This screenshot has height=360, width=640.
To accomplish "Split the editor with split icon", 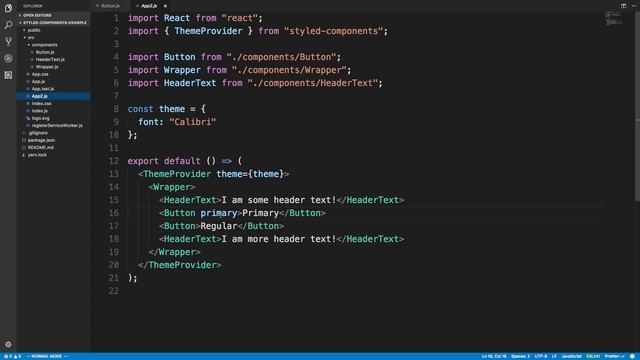I will (x=623, y=6).
